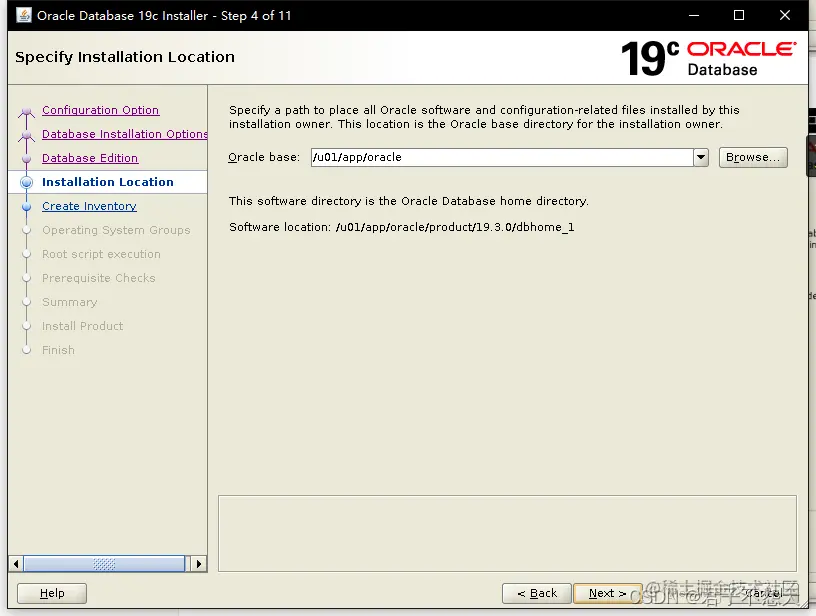Click the Operating System Groups step
The image size is (816, 616).
coord(116,230)
